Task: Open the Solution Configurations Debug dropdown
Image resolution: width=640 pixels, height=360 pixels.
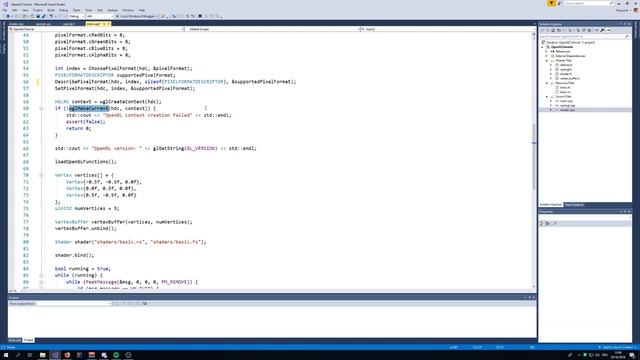Action: pos(77,16)
